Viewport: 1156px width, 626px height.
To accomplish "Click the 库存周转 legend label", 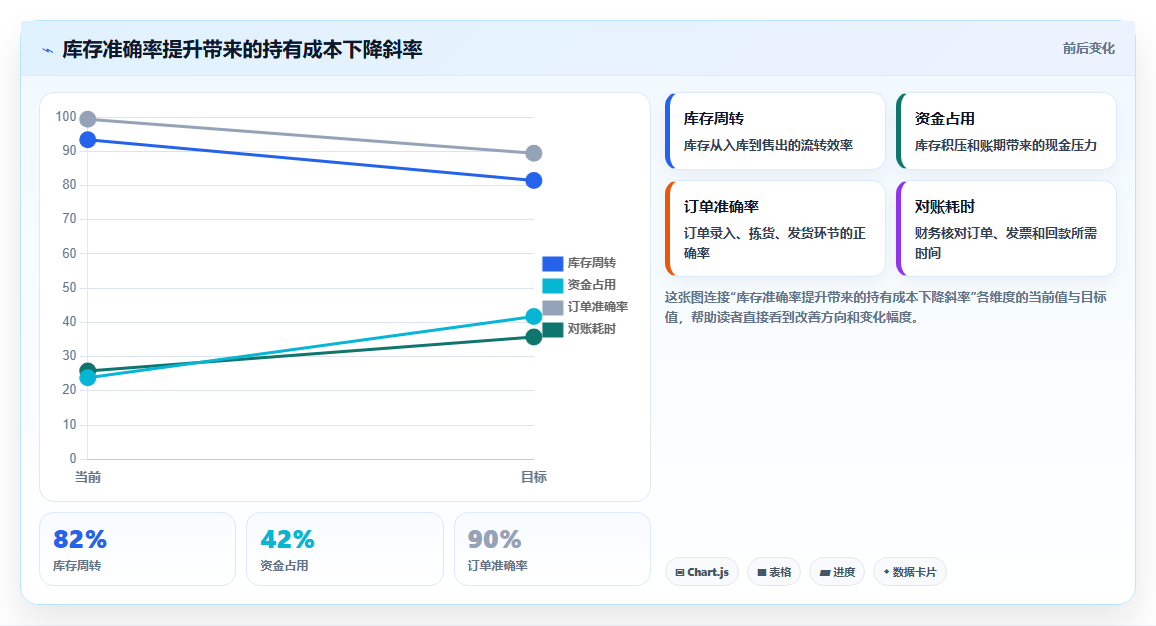I will [591, 263].
